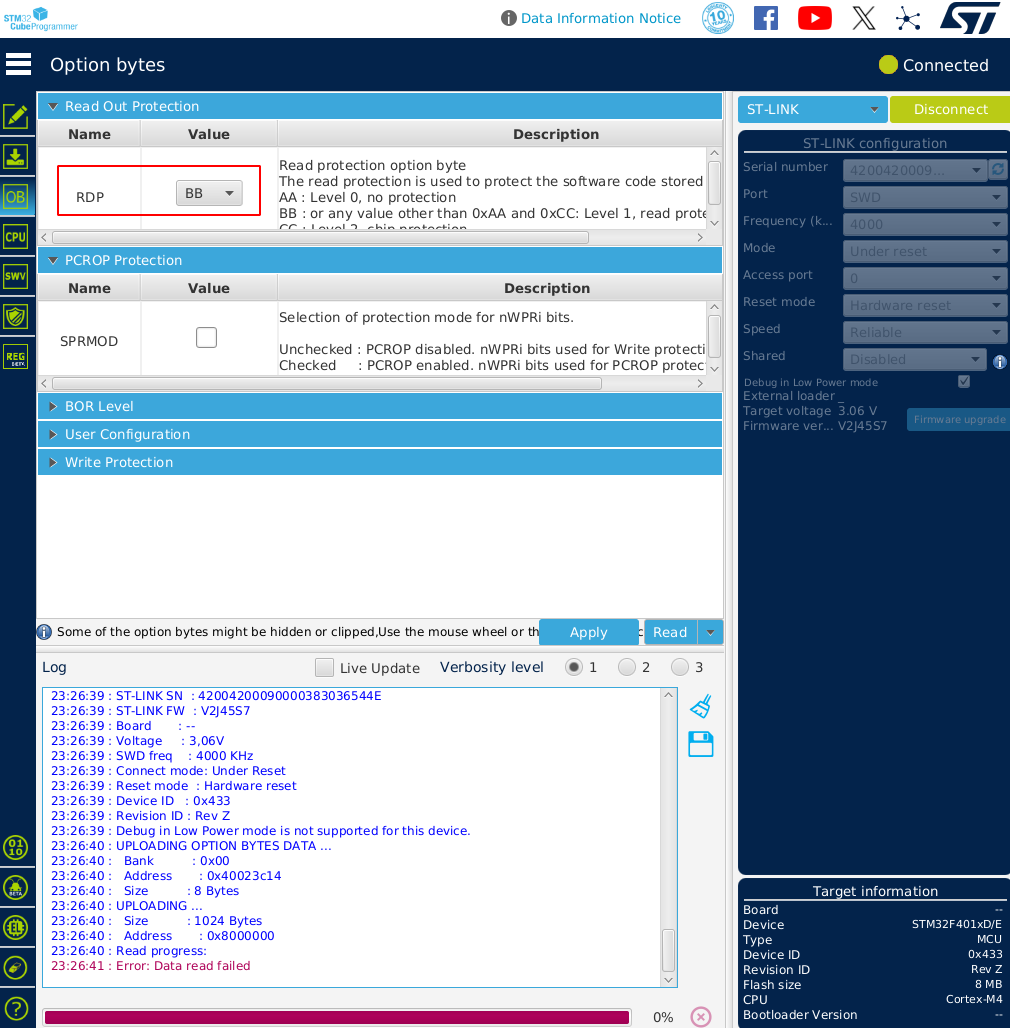Clear the log with broom icon

701,707
